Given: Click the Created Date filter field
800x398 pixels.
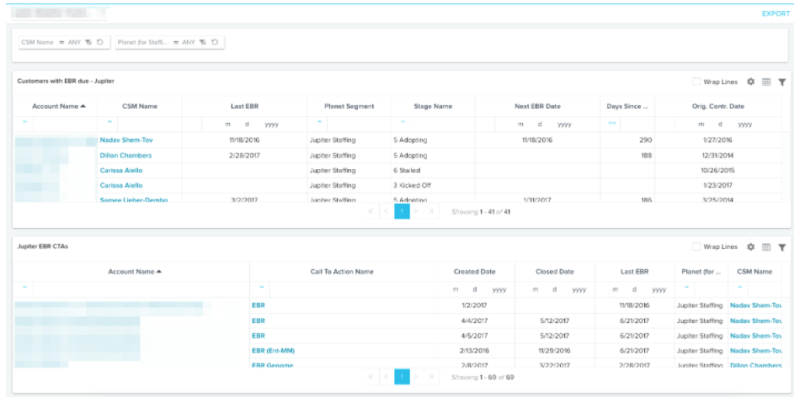Looking at the screenshot, I should (x=474, y=289).
